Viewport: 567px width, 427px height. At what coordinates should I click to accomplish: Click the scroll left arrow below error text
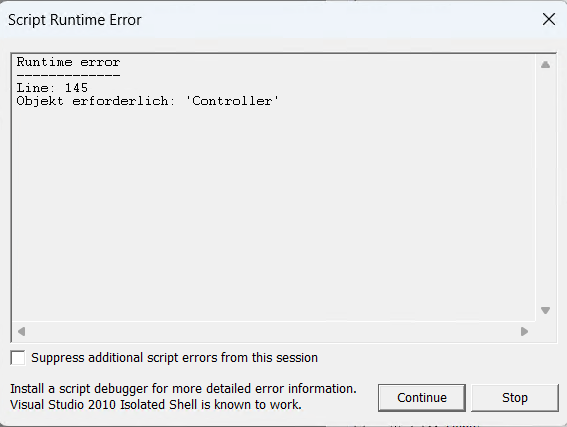click(x=21, y=331)
